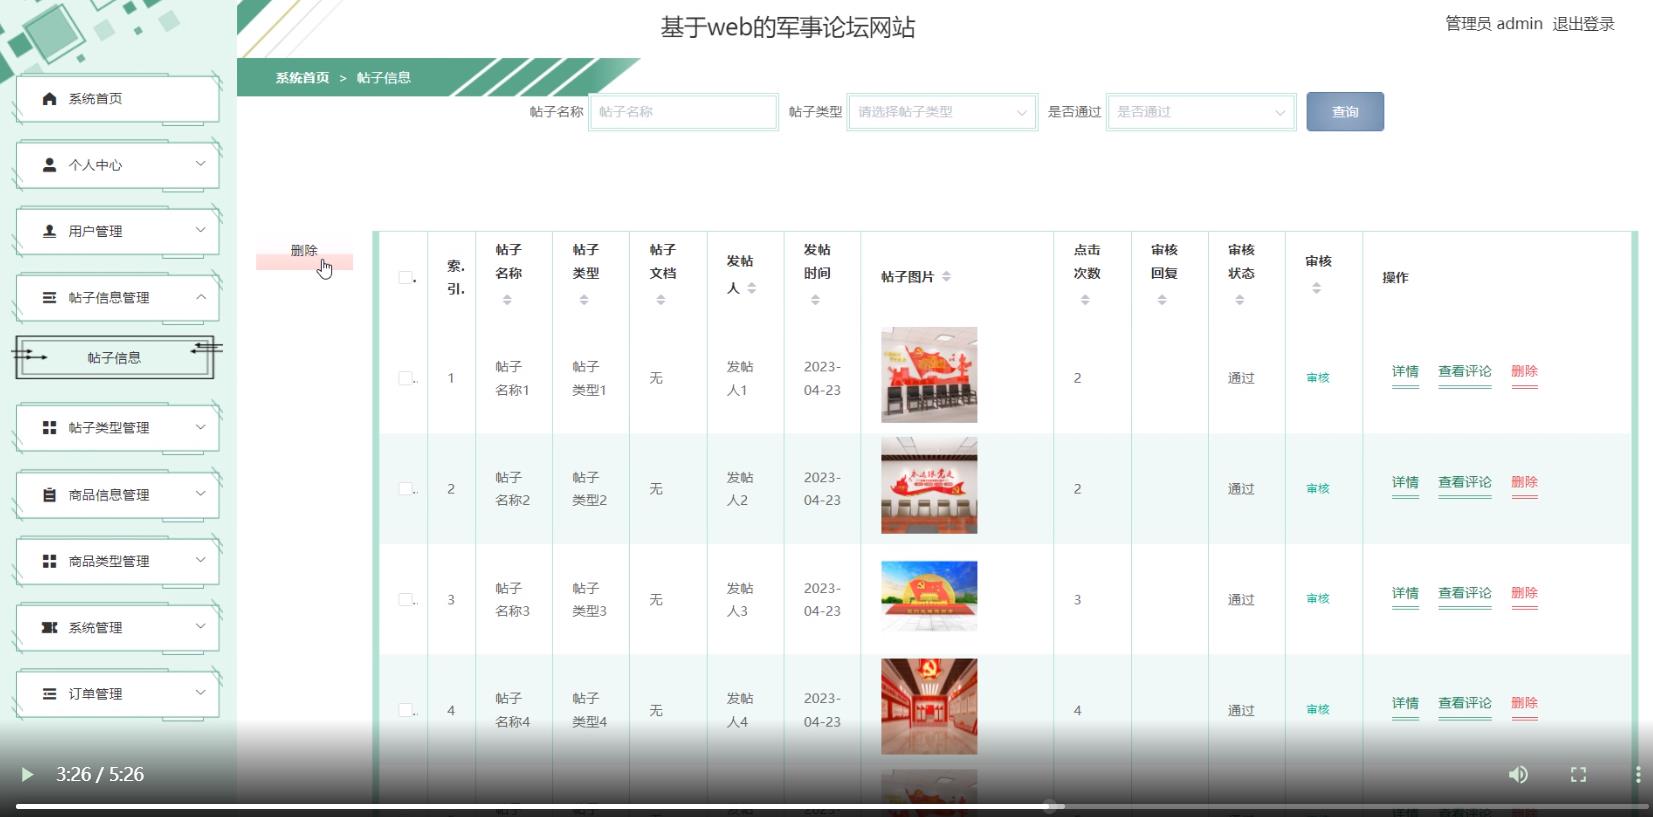Sort table by 帖子名称 column arrows

tap(507, 300)
